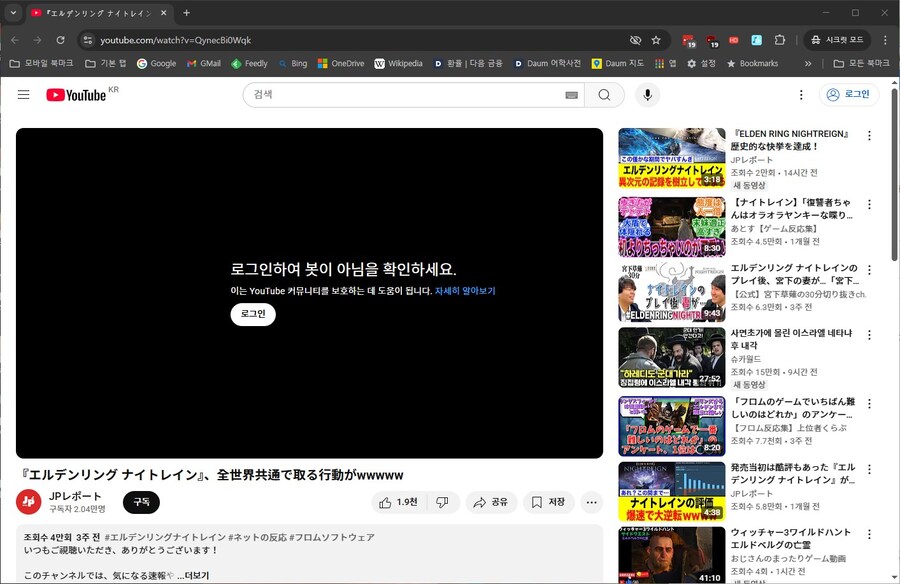
Task: Open the 8:30 復讐者ちゃん video thumbnail
Action: (x=672, y=227)
